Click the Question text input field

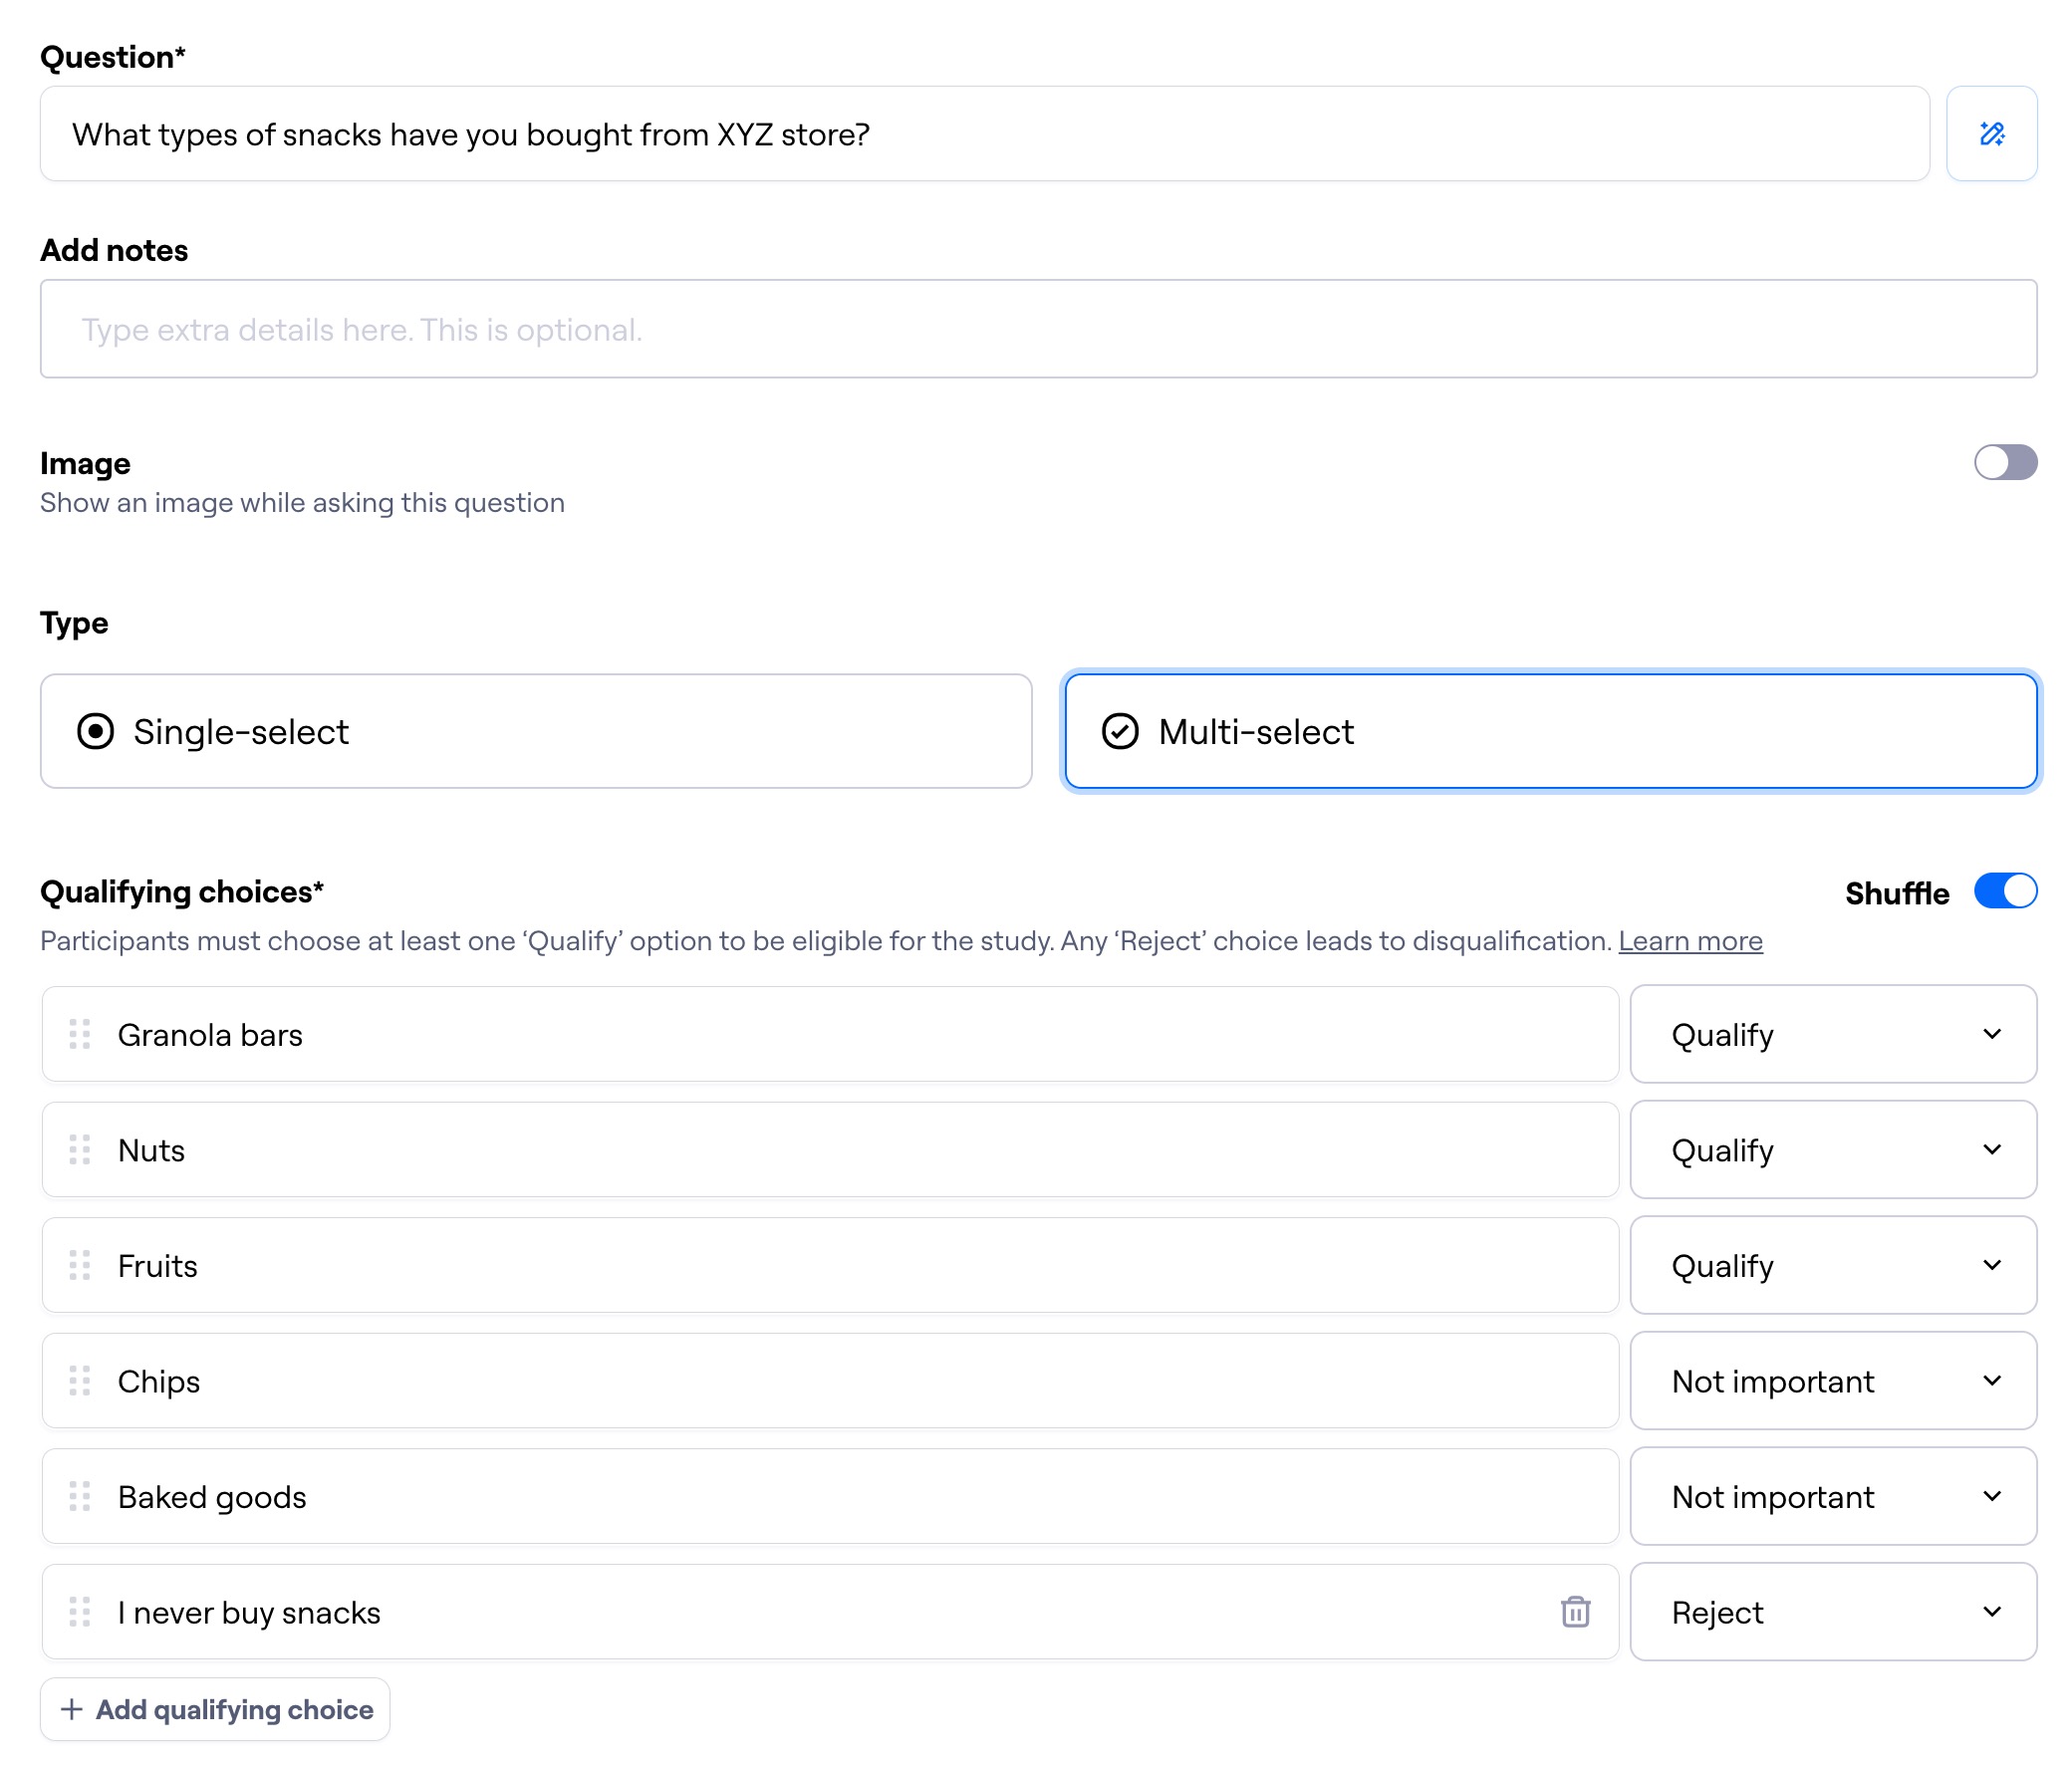[x=984, y=133]
